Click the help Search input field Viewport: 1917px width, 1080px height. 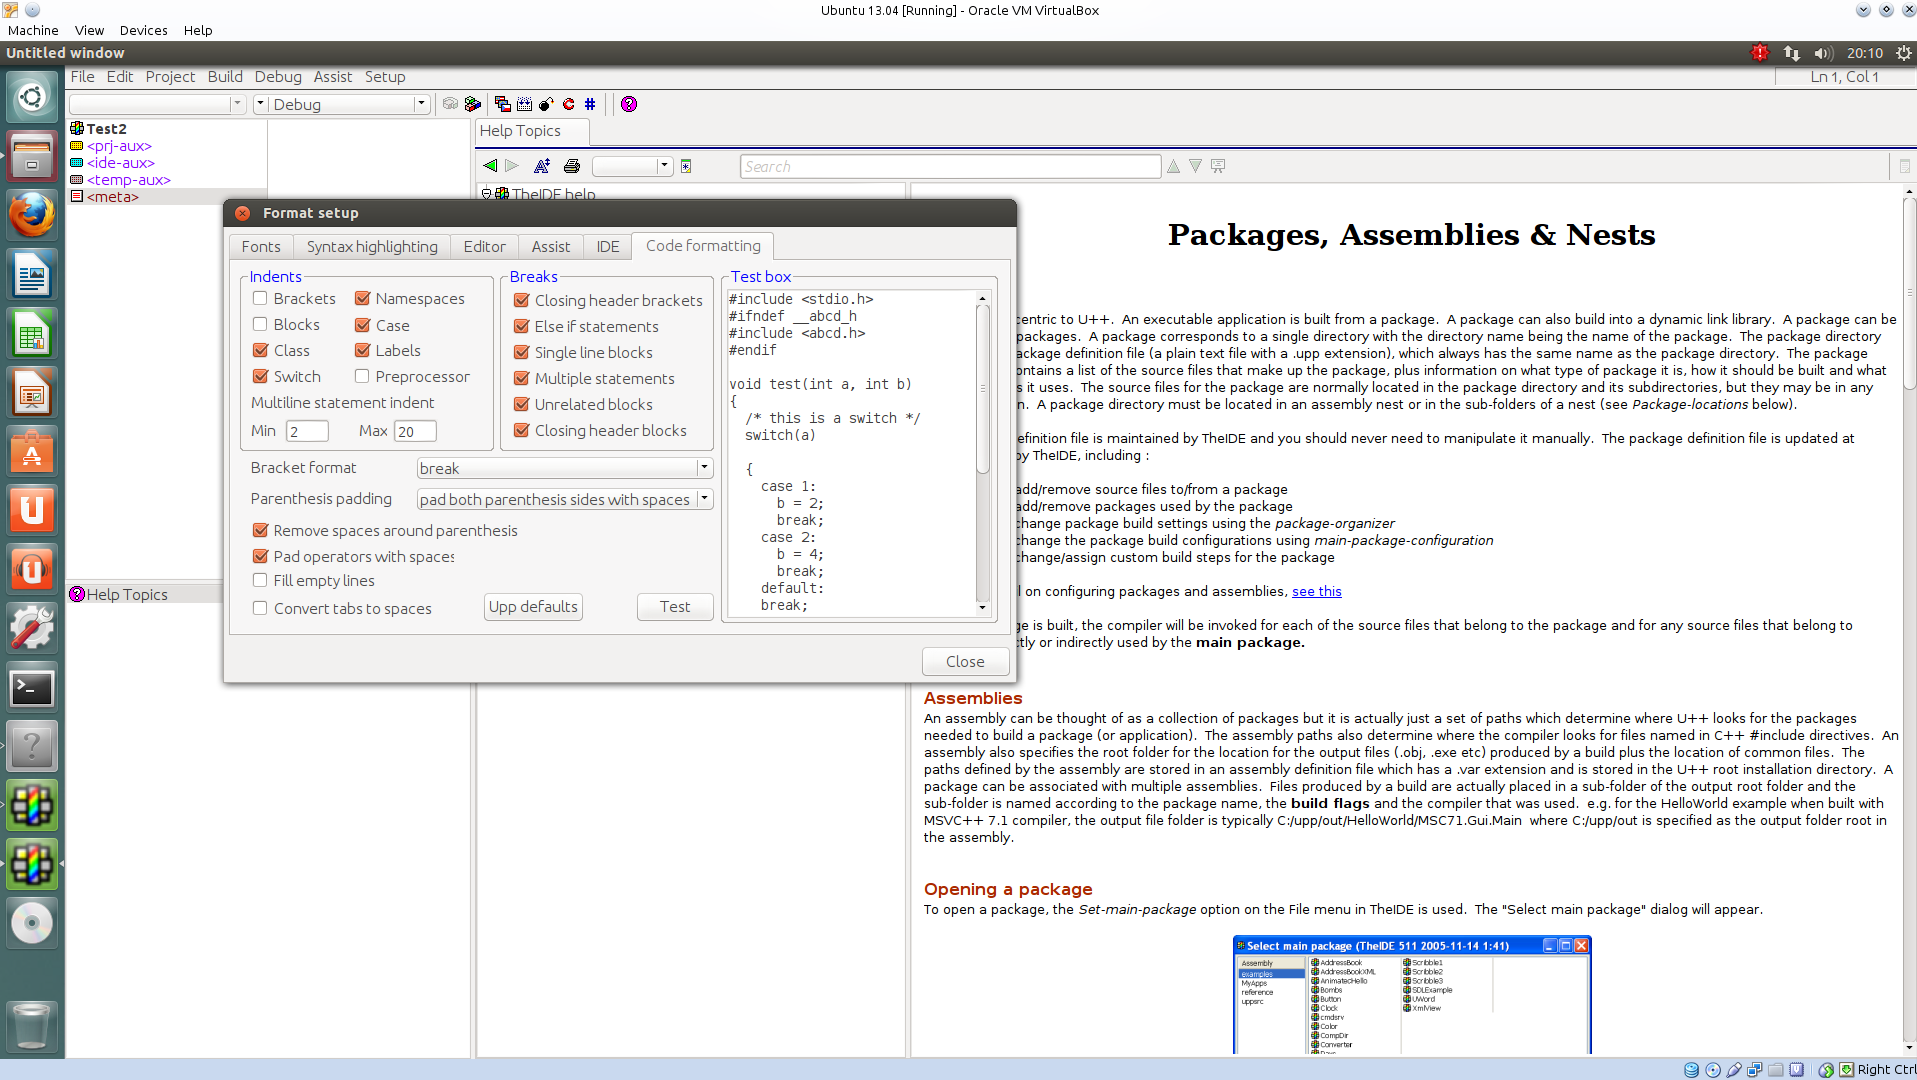point(950,167)
